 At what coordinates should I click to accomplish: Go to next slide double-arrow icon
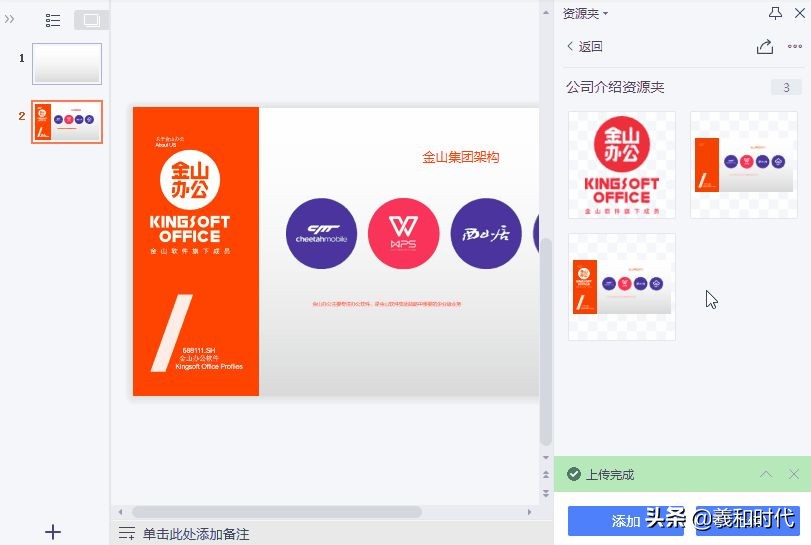point(546,493)
